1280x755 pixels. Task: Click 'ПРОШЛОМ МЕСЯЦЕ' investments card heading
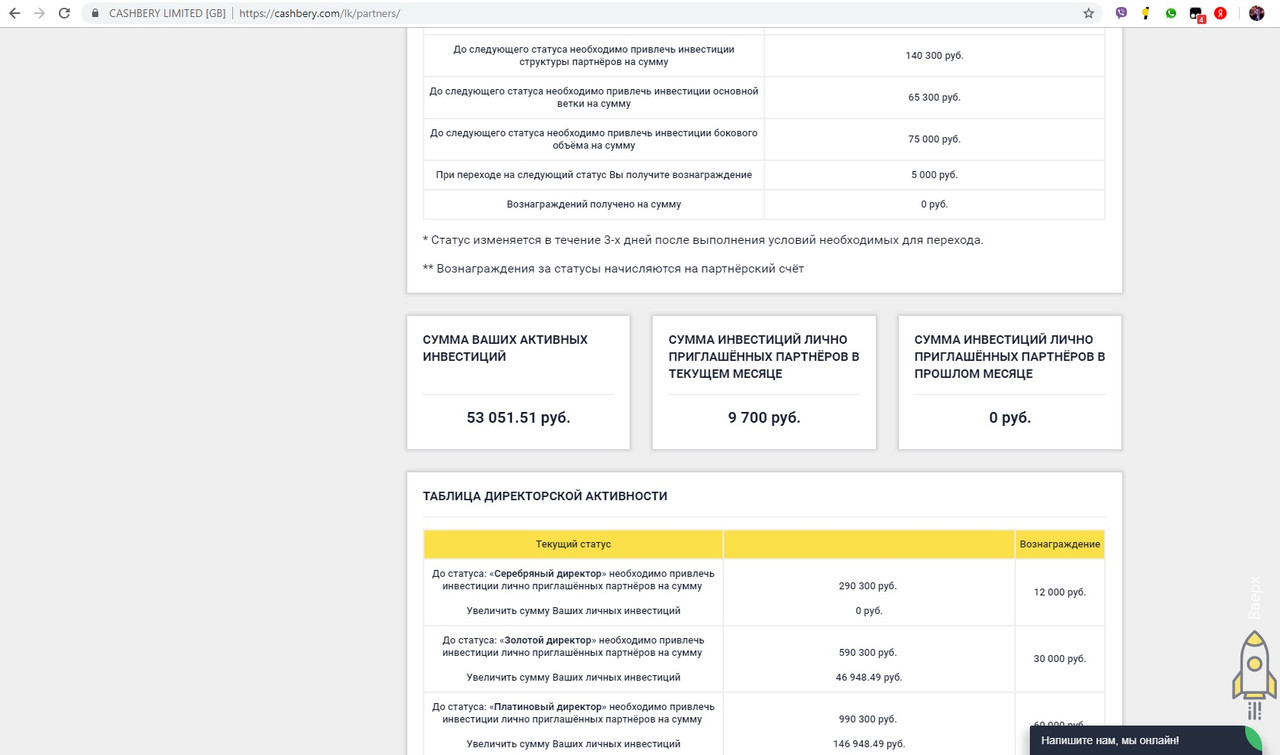pyautogui.click(x=1009, y=356)
